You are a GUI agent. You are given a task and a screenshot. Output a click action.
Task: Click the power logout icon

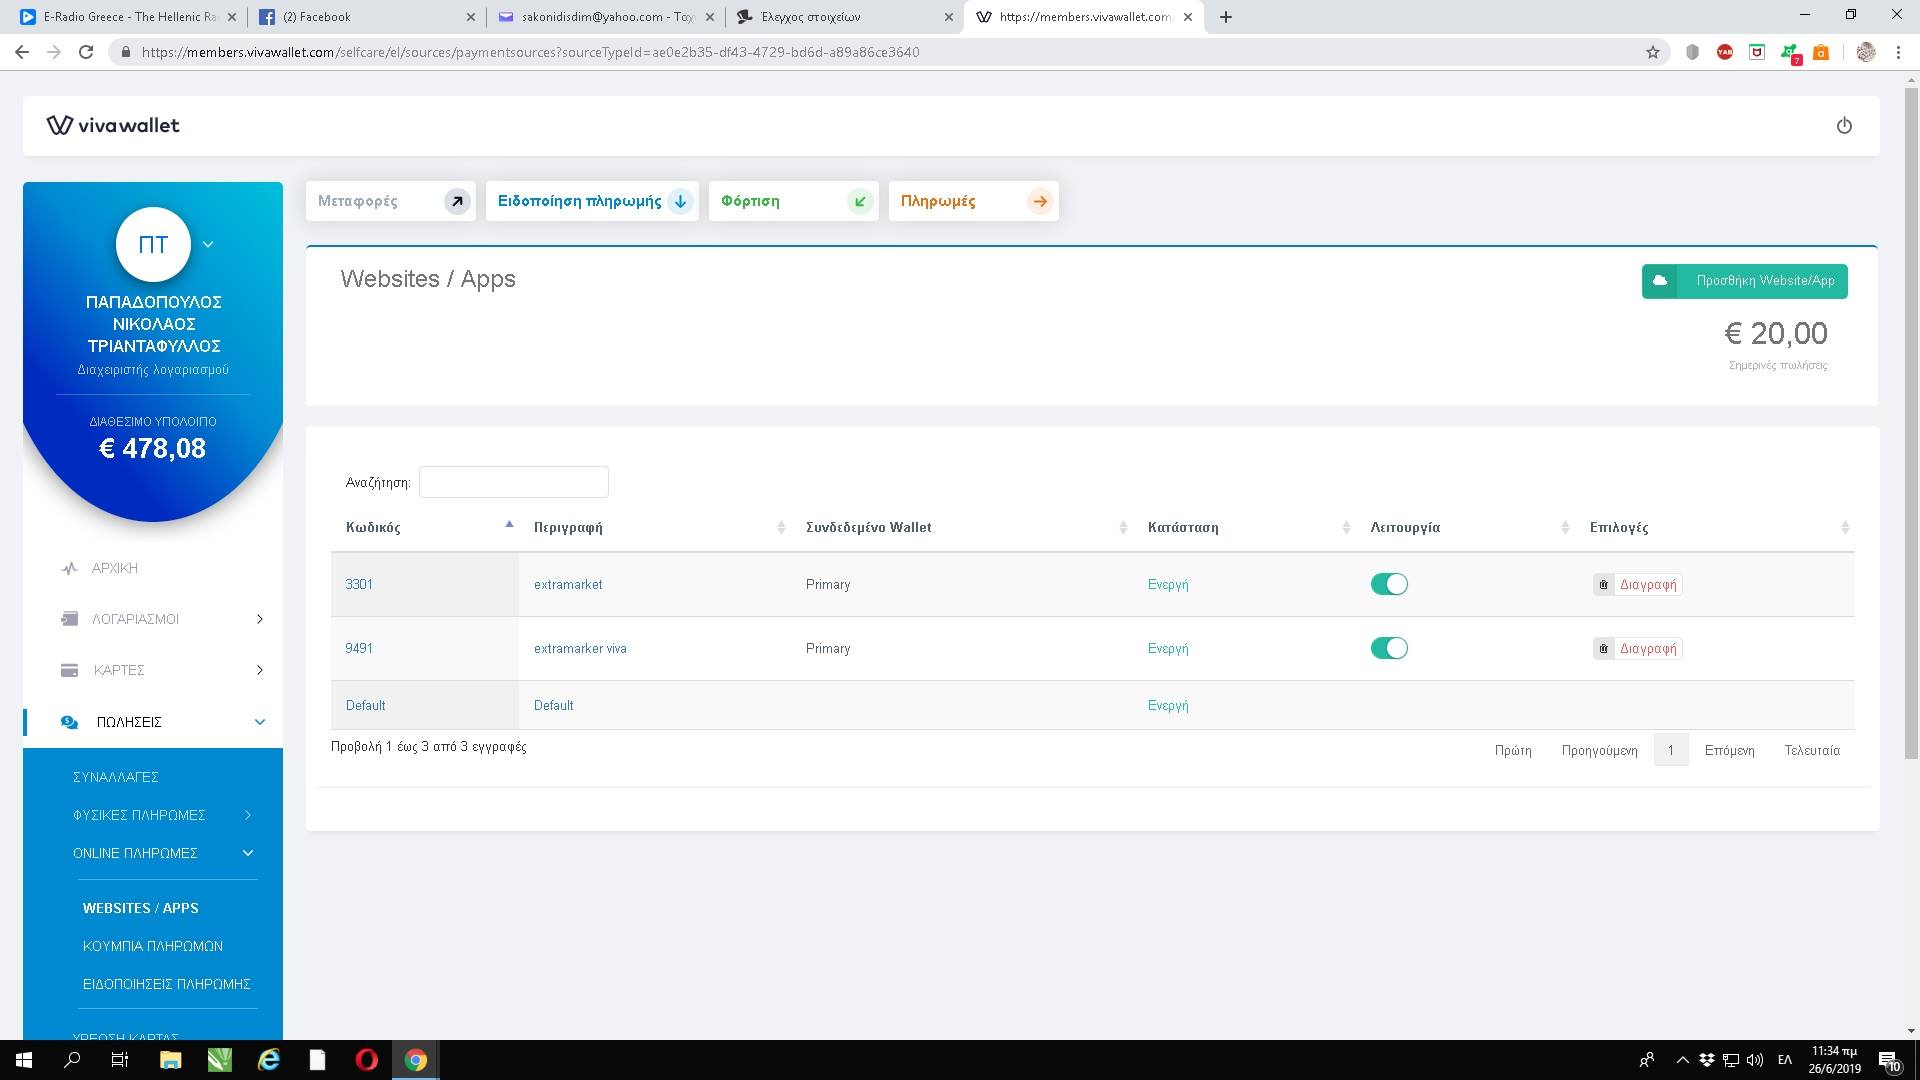pos(1844,126)
